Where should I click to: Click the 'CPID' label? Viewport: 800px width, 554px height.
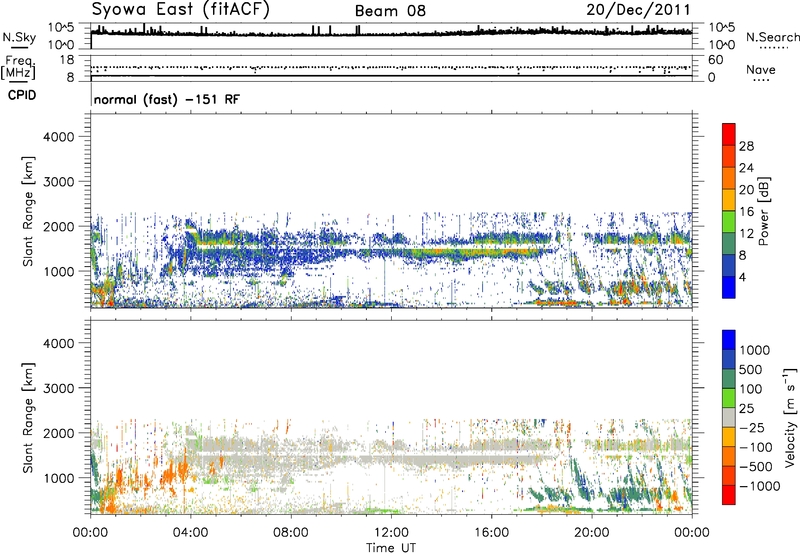click(x=22, y=95)
